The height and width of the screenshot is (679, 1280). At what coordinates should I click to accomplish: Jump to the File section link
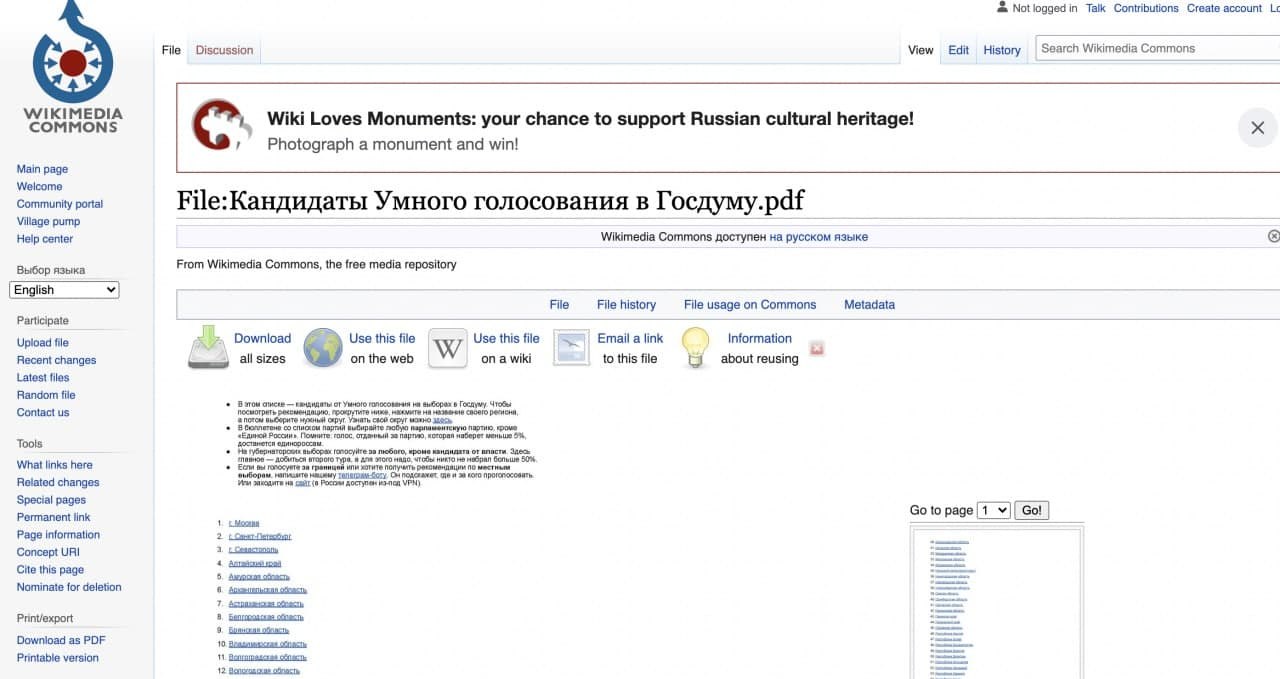pyautogui.click(x=559, y=305)
